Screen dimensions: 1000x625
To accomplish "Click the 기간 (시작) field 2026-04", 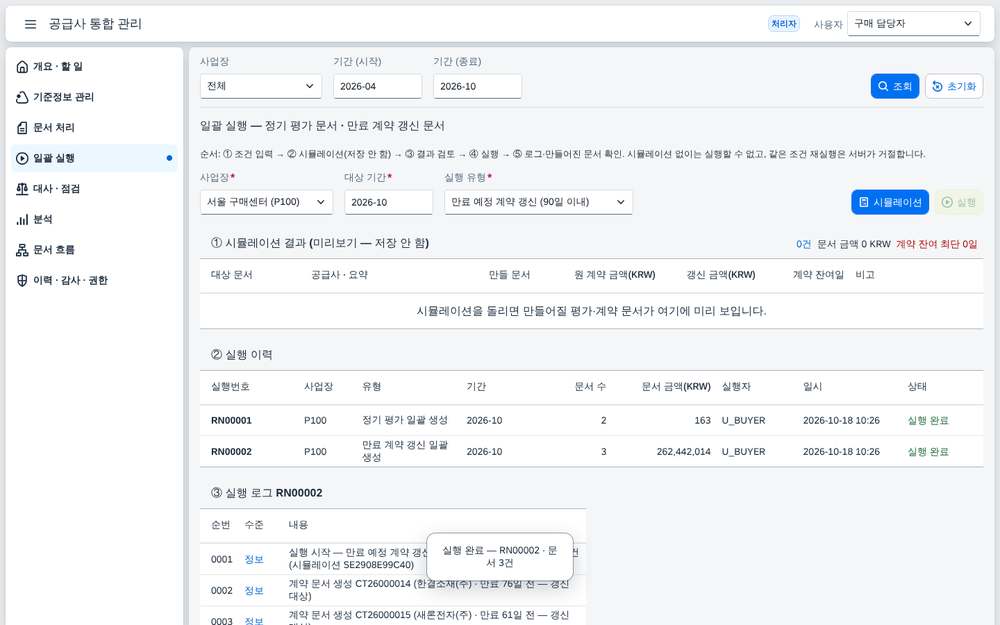I will pos(378,86).
